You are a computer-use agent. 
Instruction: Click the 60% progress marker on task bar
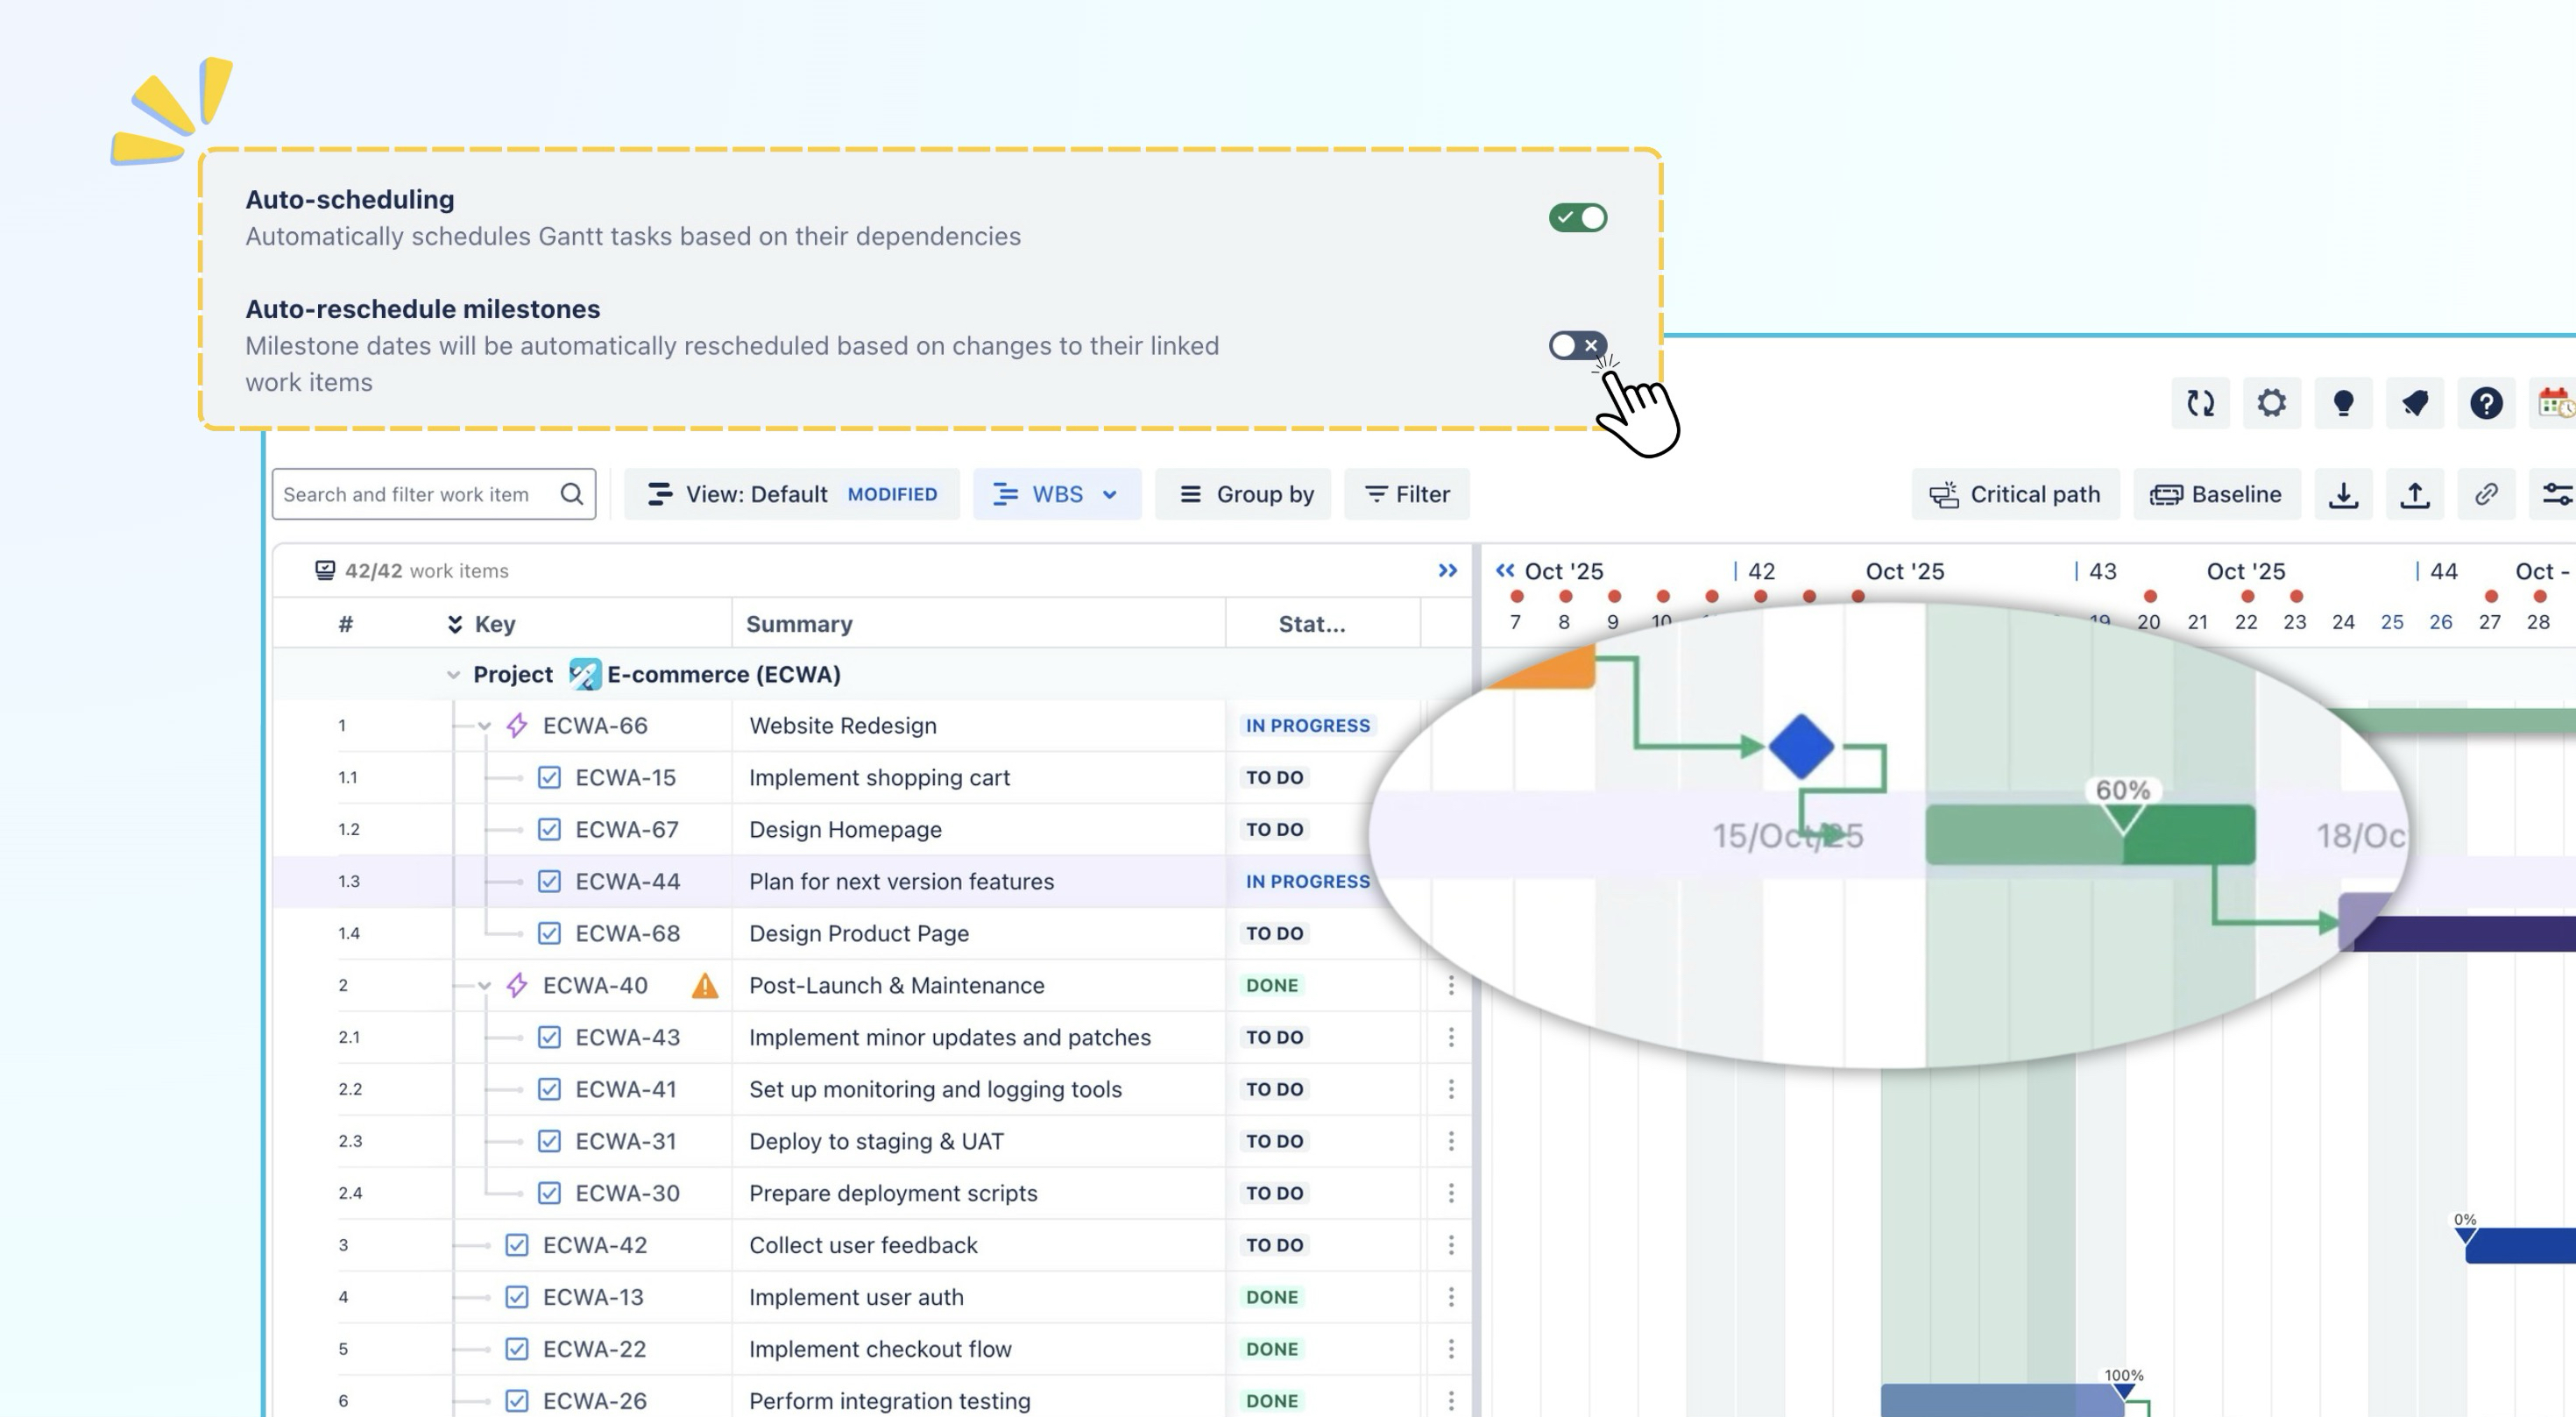[2122, 804]
